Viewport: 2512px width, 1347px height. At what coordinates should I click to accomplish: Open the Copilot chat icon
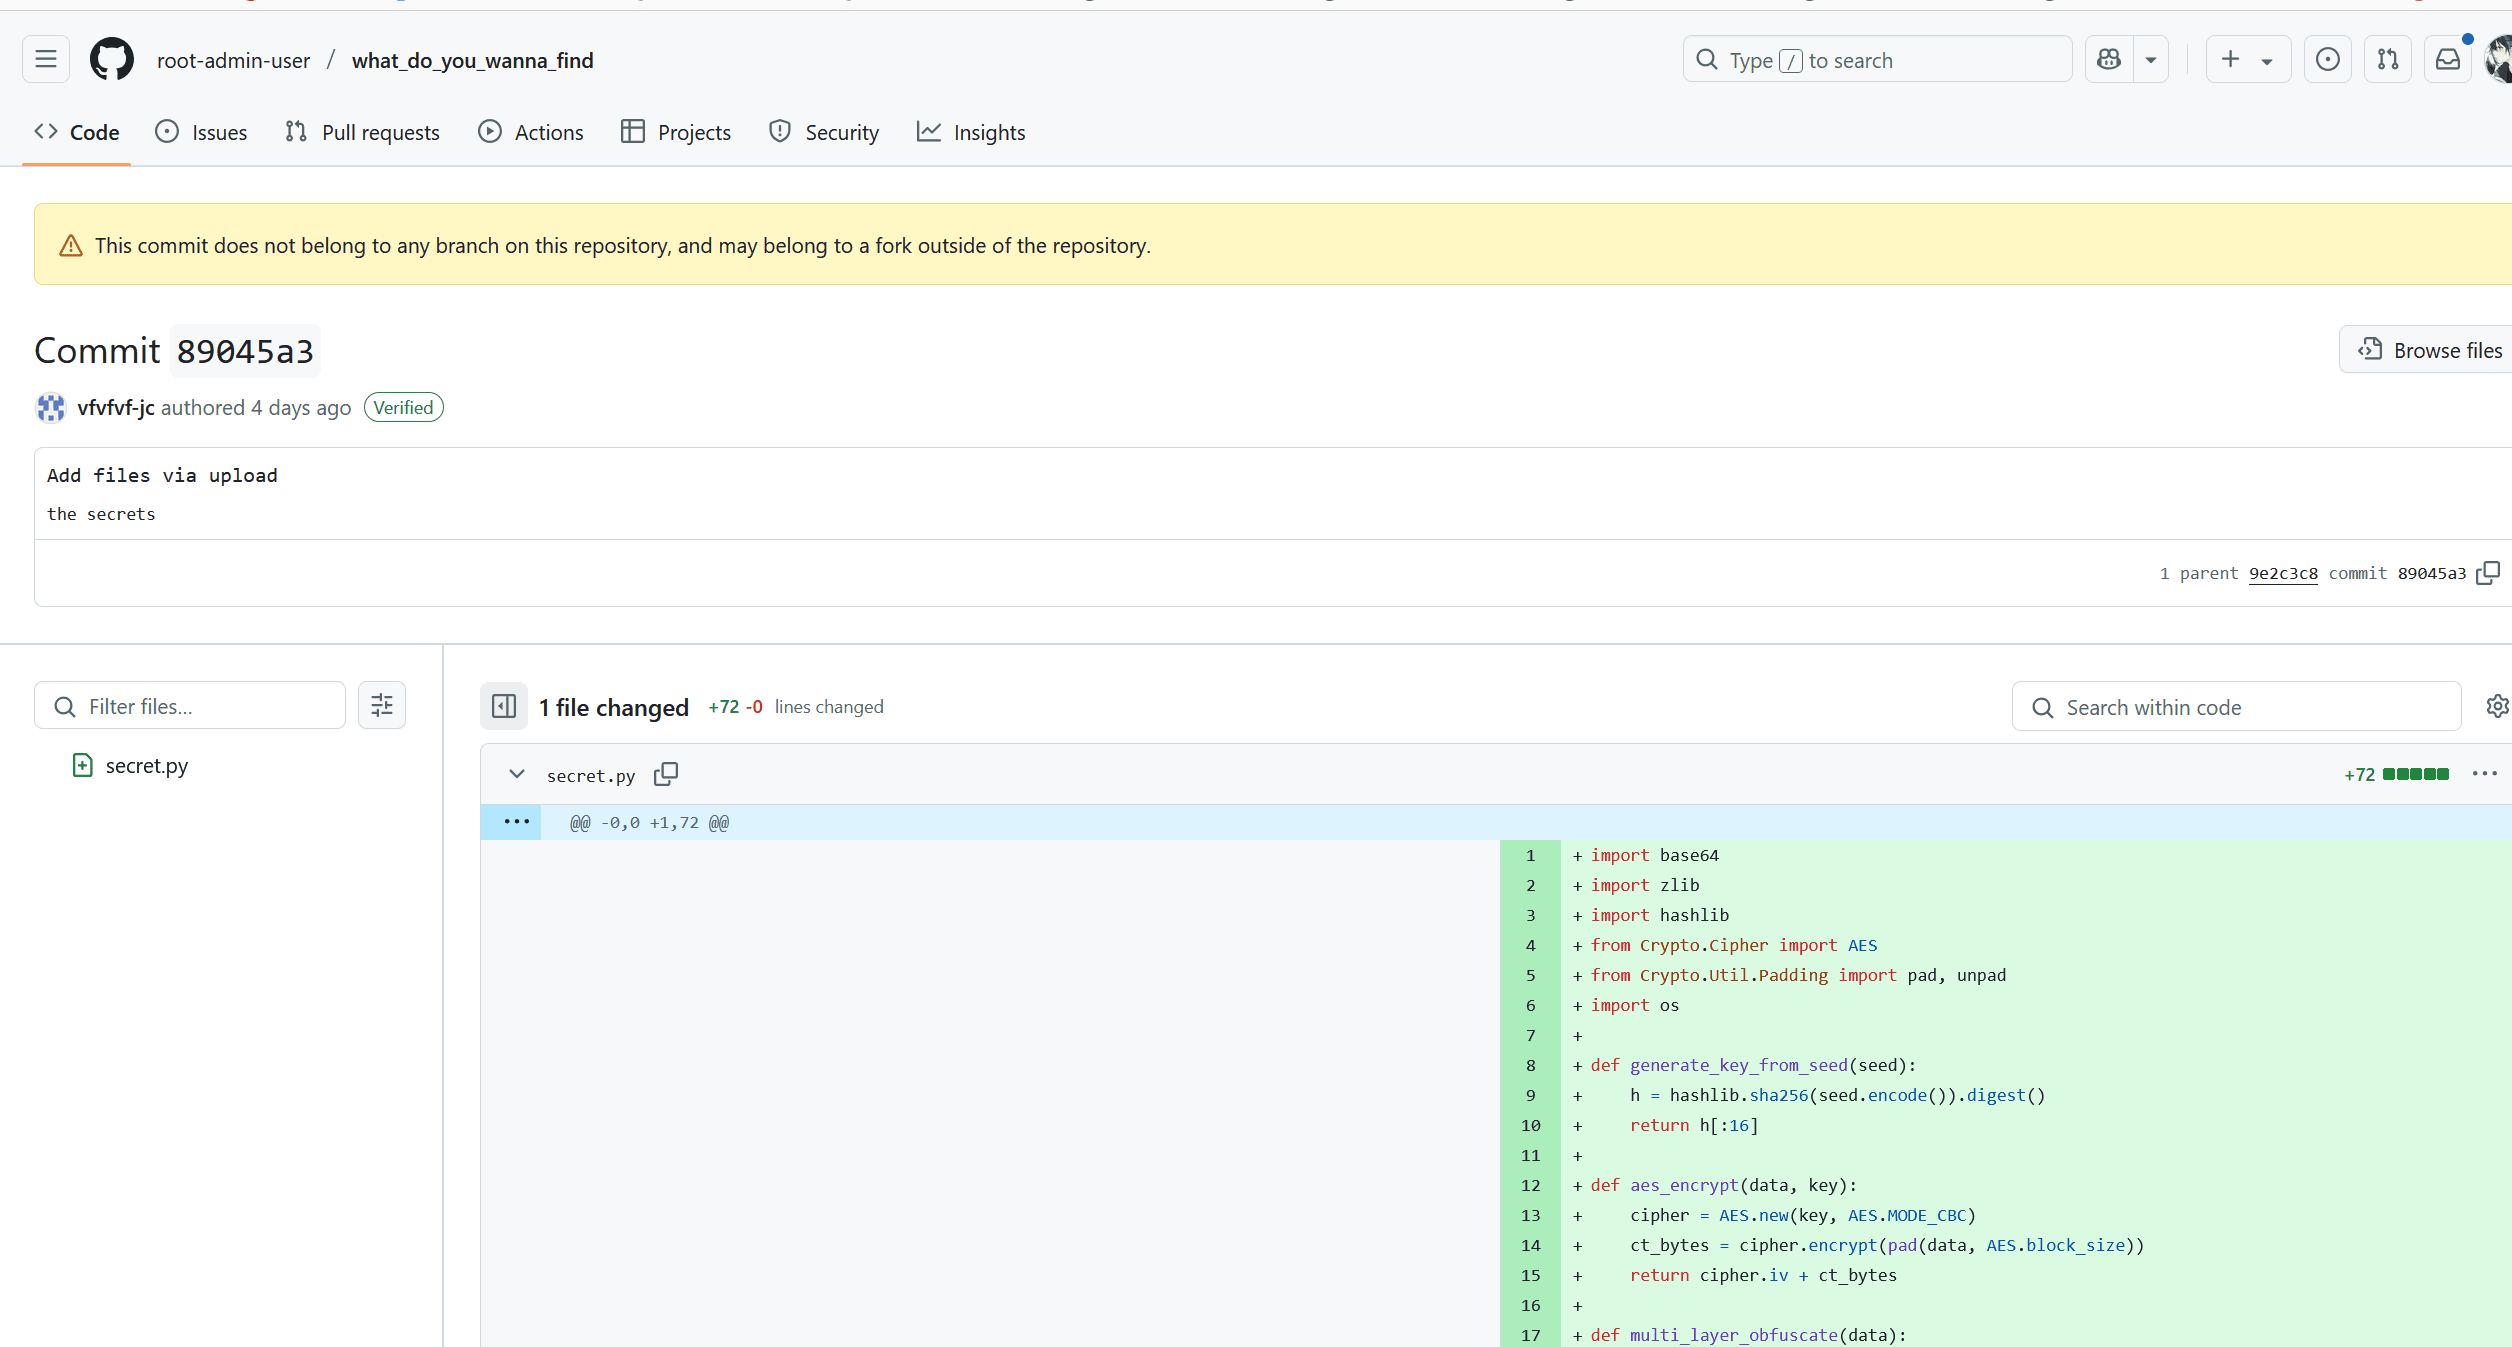pyautogui.click(x=2109, y=60)
